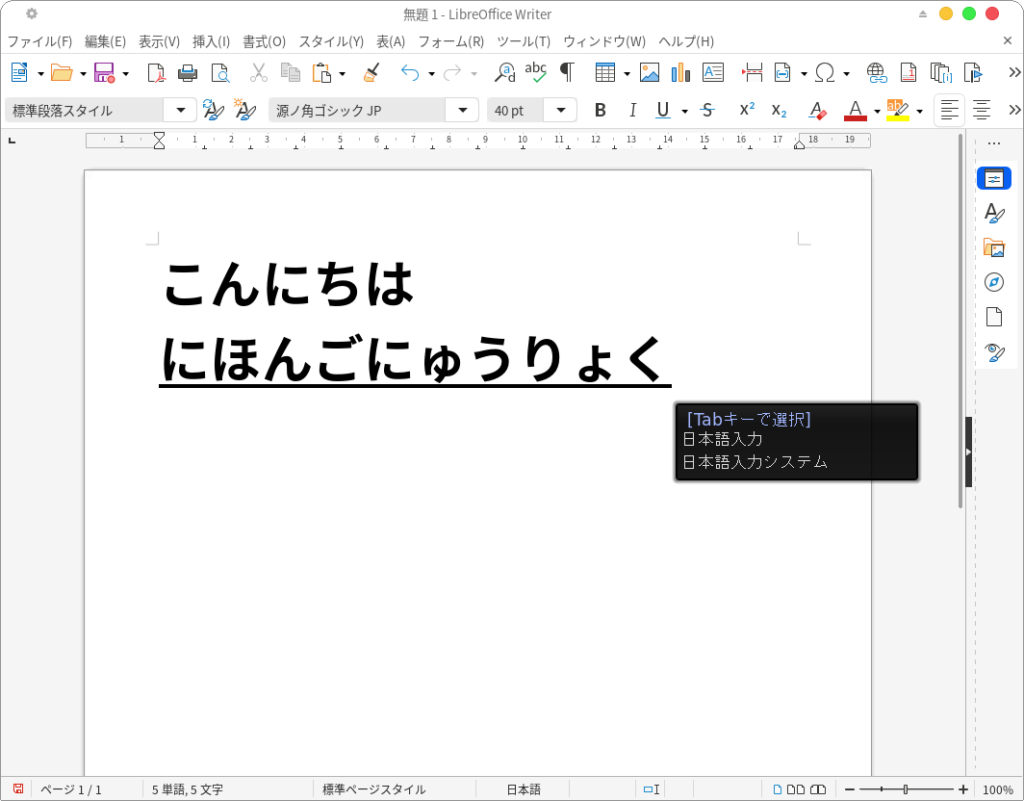Expand the paragraph style dropdown
Viewport: 1024px width, 801px height.
pos(180,110)
